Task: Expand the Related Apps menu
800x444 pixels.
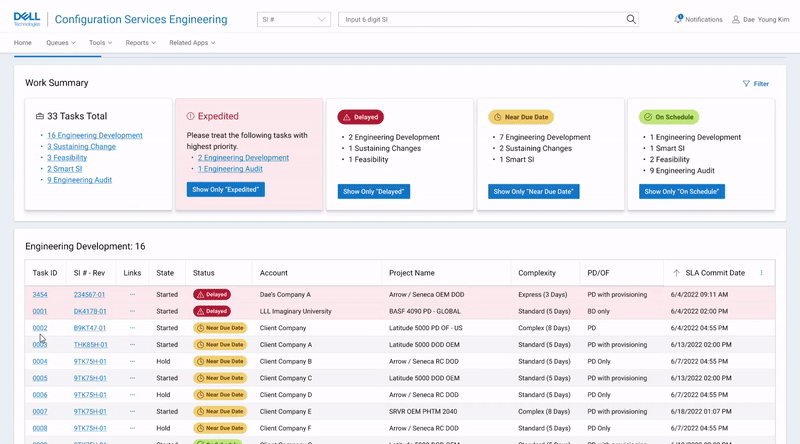Action: pos(192,43)
